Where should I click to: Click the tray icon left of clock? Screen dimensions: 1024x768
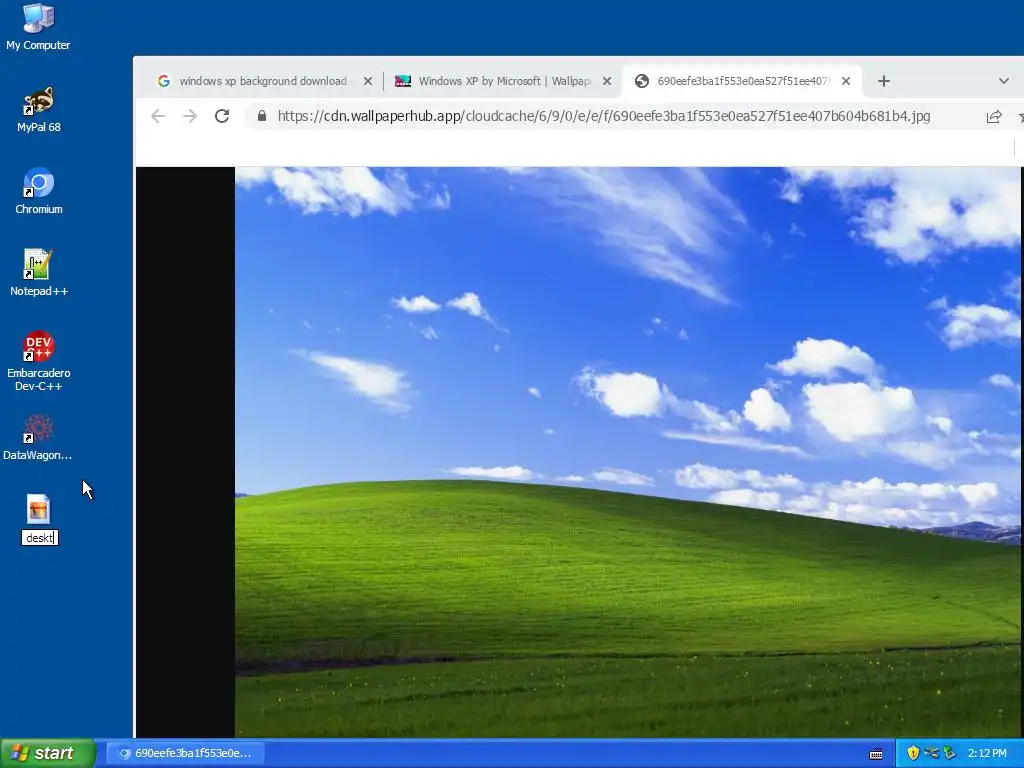949,753
